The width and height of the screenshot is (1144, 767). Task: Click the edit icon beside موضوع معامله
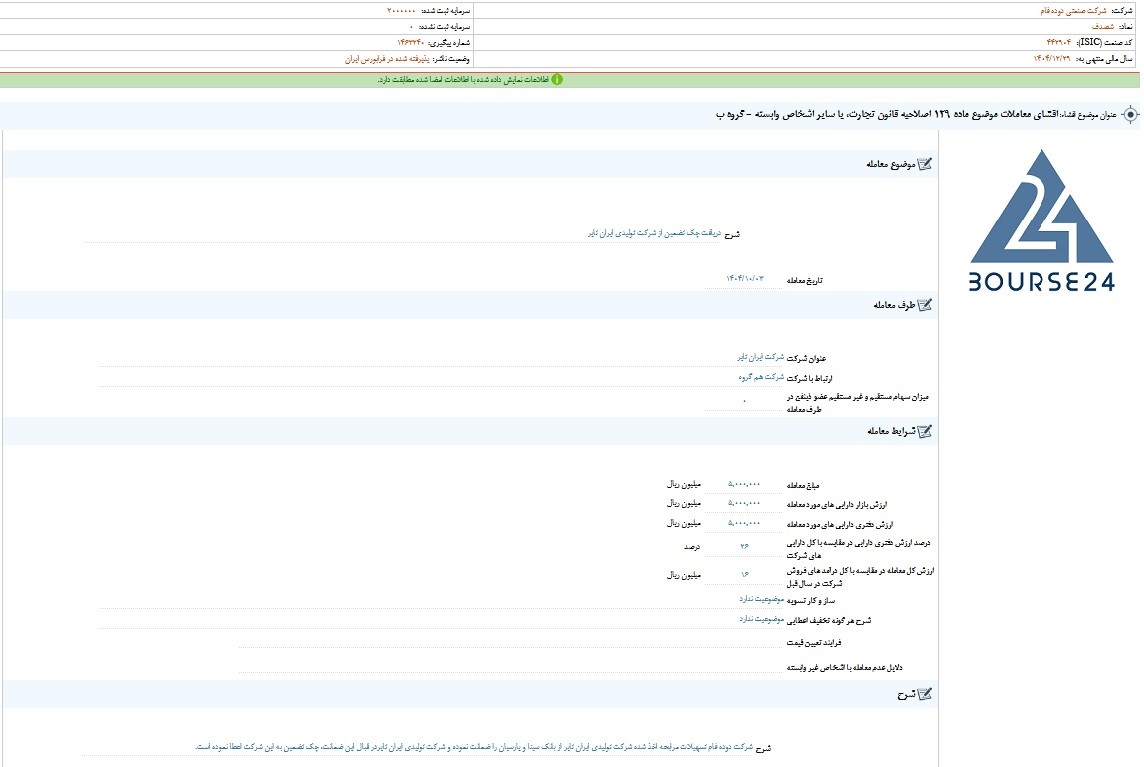coord(924,164)
